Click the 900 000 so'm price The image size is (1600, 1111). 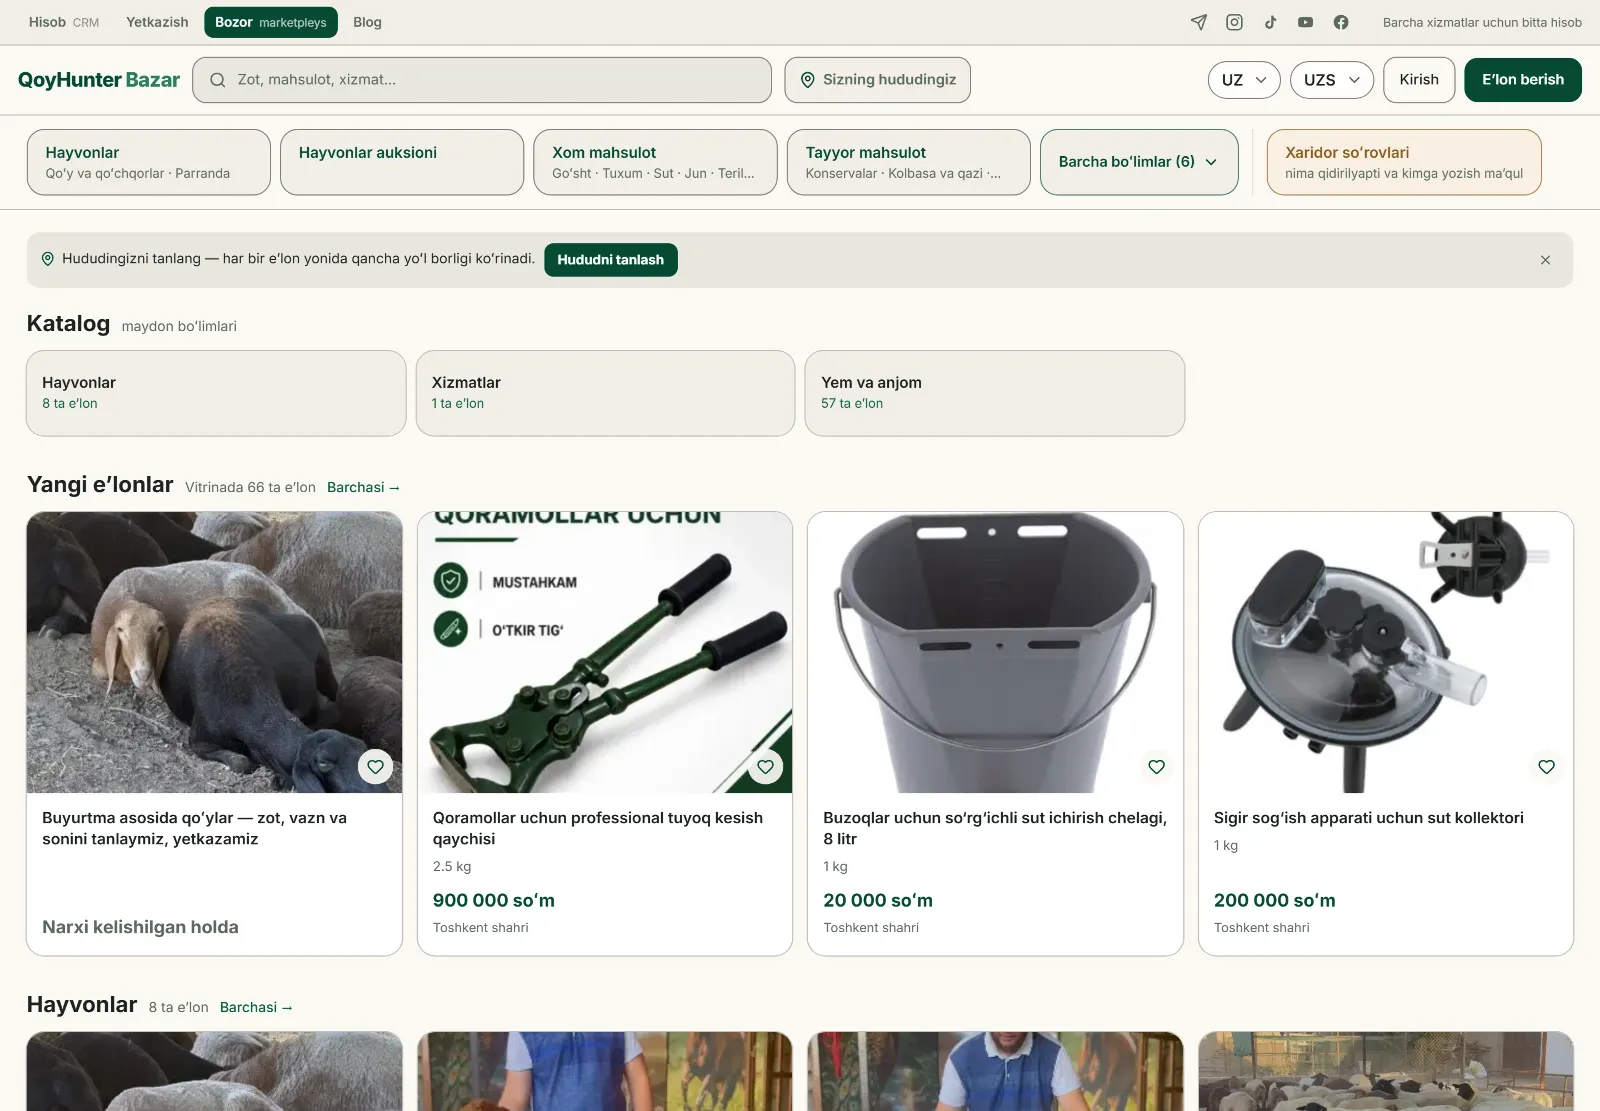point(494,901)
